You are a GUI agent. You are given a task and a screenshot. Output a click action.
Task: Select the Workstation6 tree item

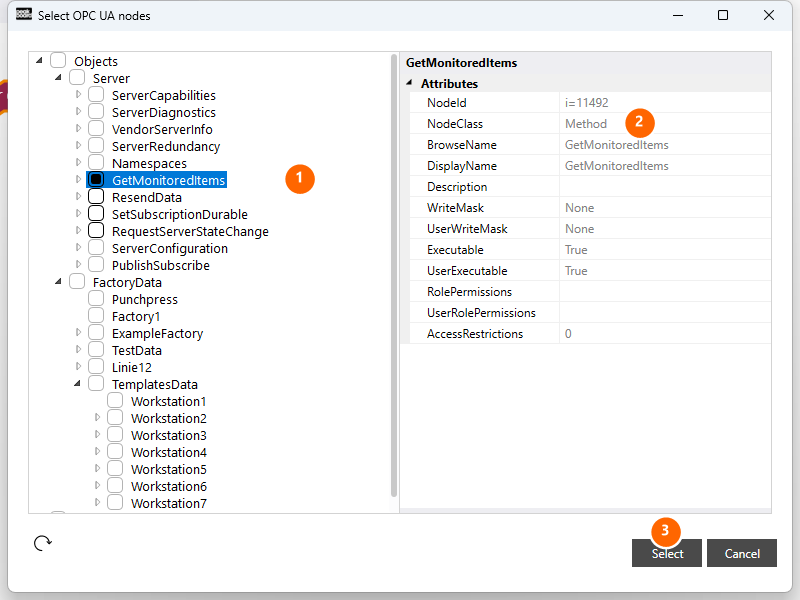[x=169, y=486]
